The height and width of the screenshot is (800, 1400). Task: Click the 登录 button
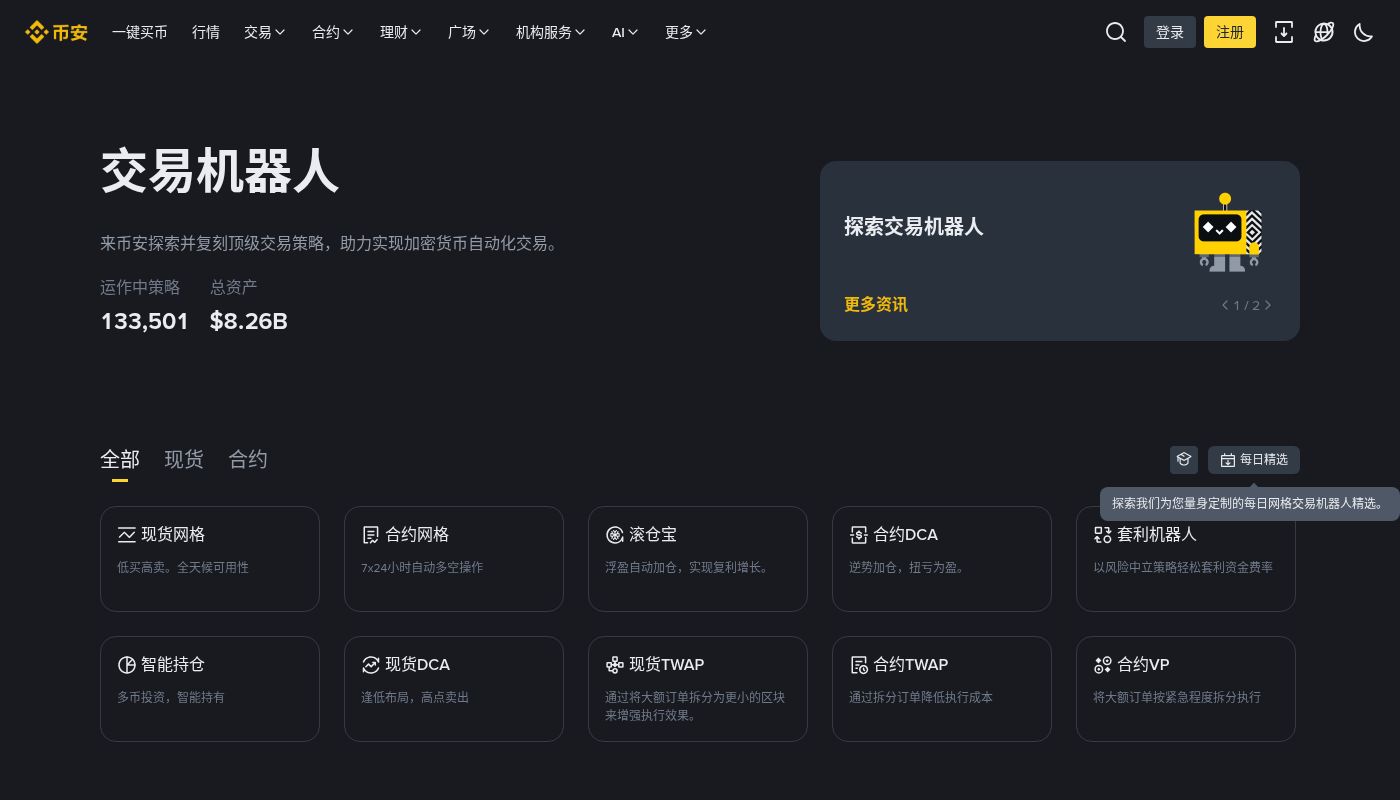(1170, 32)
